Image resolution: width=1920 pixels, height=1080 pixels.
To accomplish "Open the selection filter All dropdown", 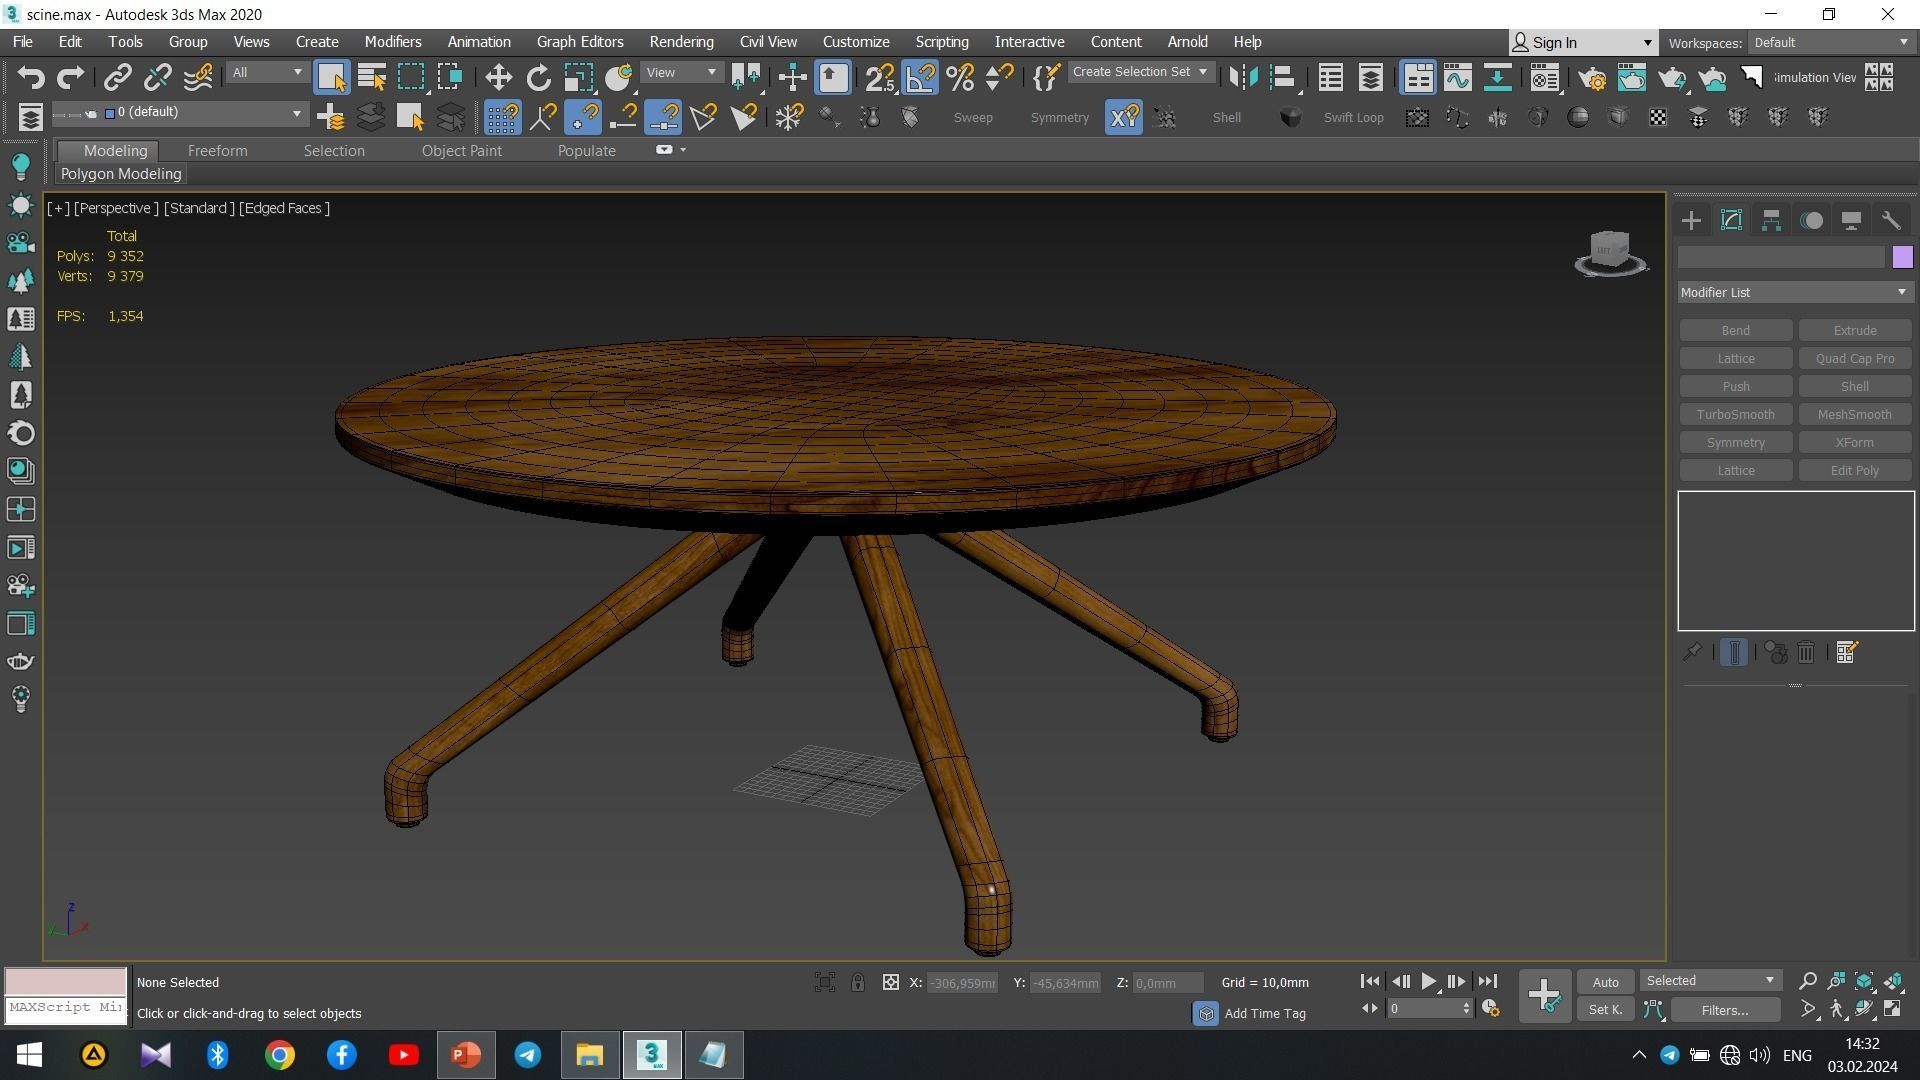I will click(266, 72).
